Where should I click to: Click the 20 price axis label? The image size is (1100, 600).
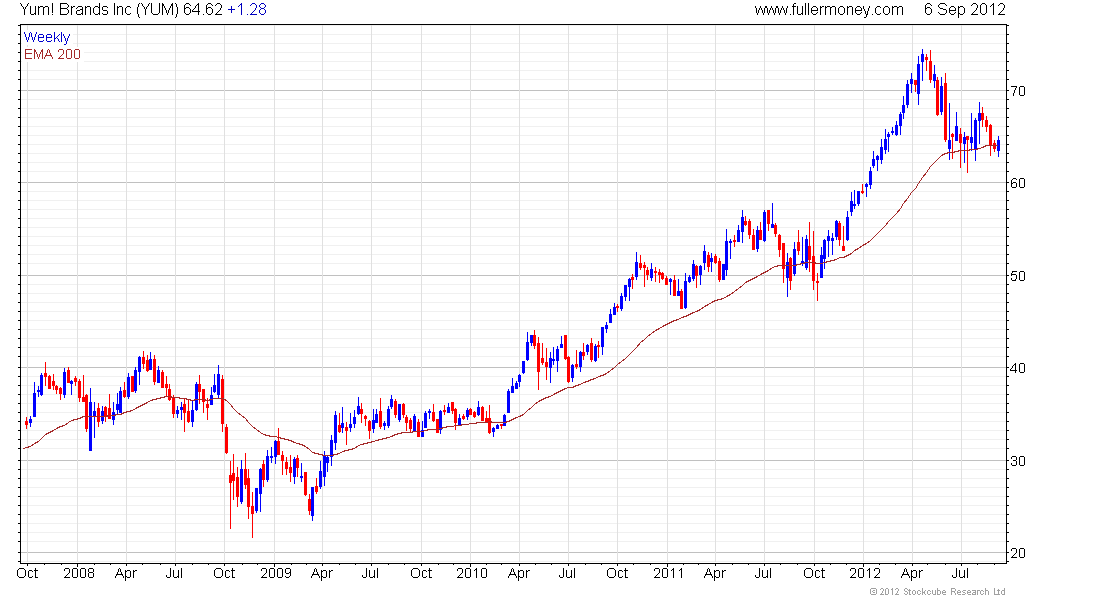(1018, 554)
